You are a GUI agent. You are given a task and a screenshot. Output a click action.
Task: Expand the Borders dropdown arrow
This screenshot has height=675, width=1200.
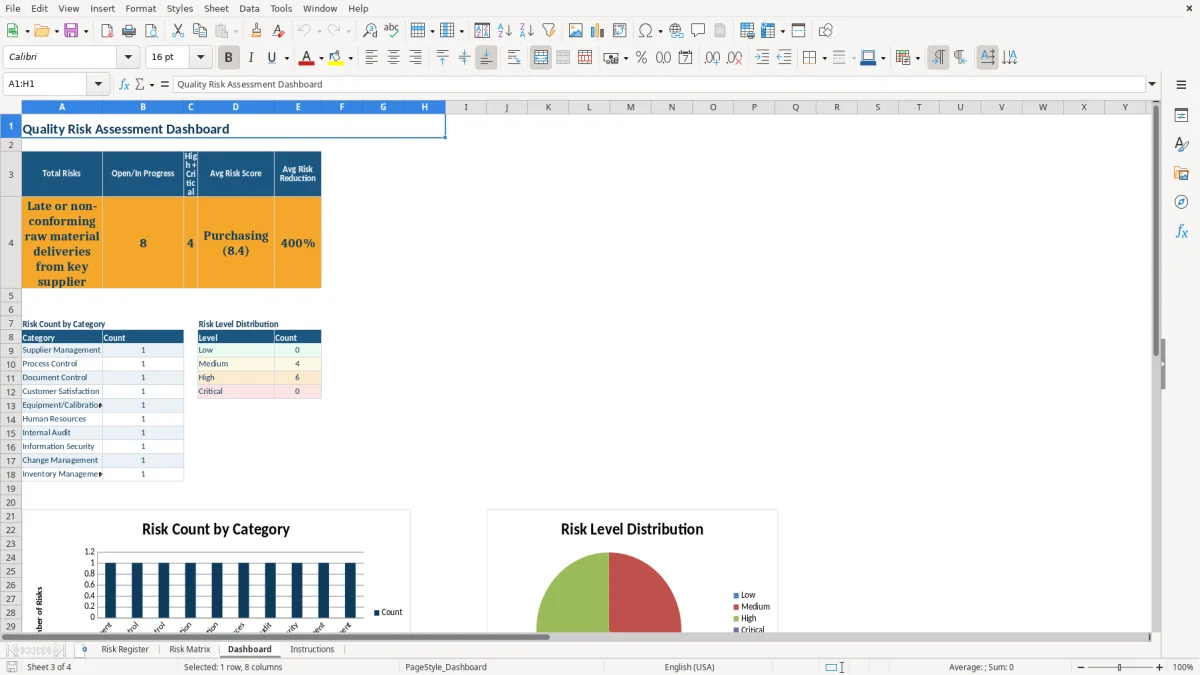pyautogui.click(x=824, y=58)
